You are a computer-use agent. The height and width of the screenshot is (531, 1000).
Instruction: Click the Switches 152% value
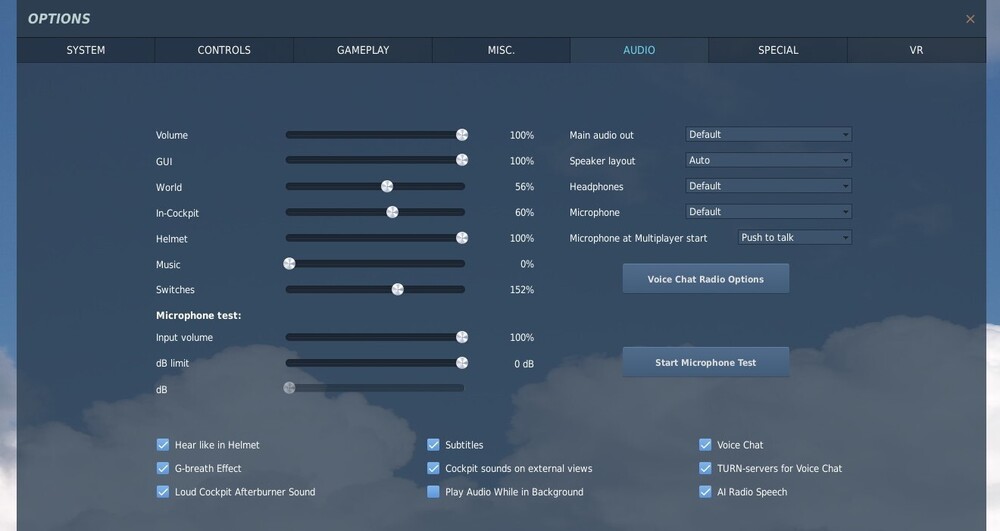pos(522,289)
